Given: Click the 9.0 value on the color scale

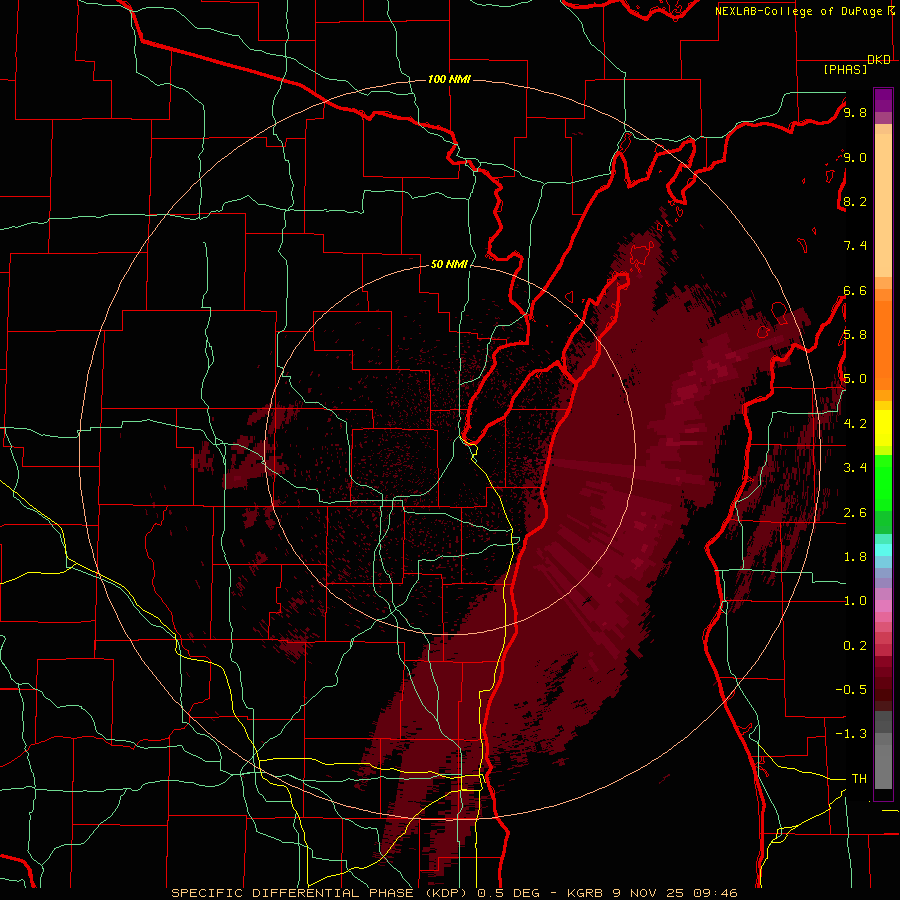Looking at the screenshot, I should pyautogui.click(x=855, y=157).
